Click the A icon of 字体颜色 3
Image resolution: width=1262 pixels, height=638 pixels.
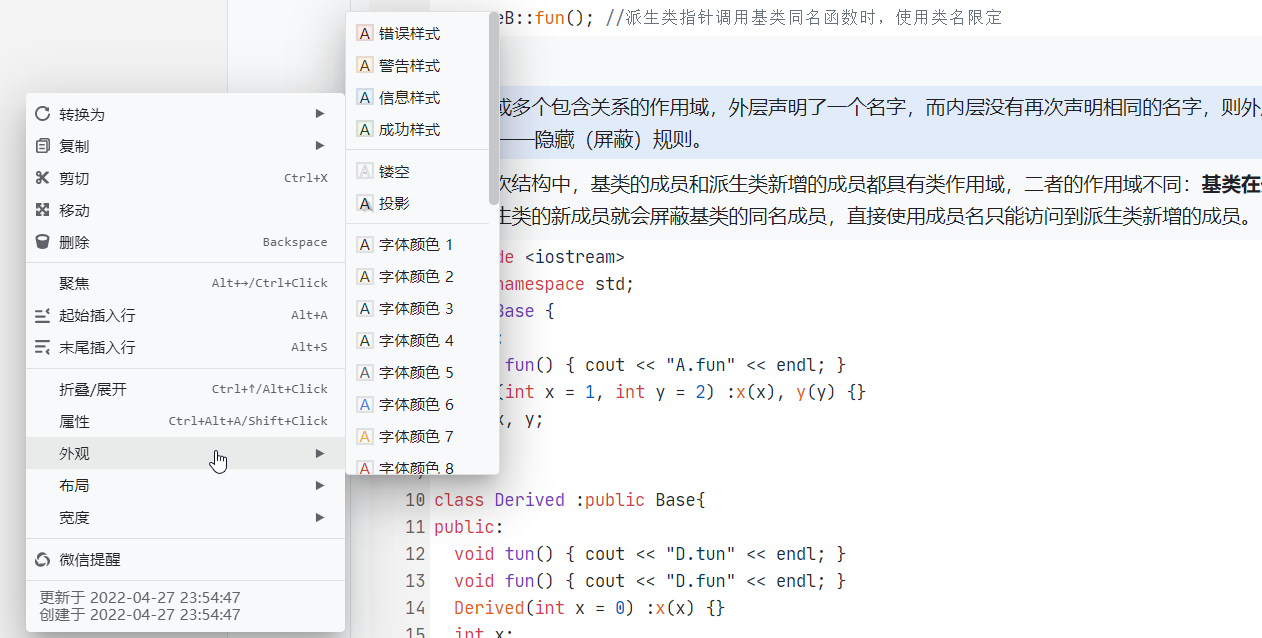[x=365, y=308]
